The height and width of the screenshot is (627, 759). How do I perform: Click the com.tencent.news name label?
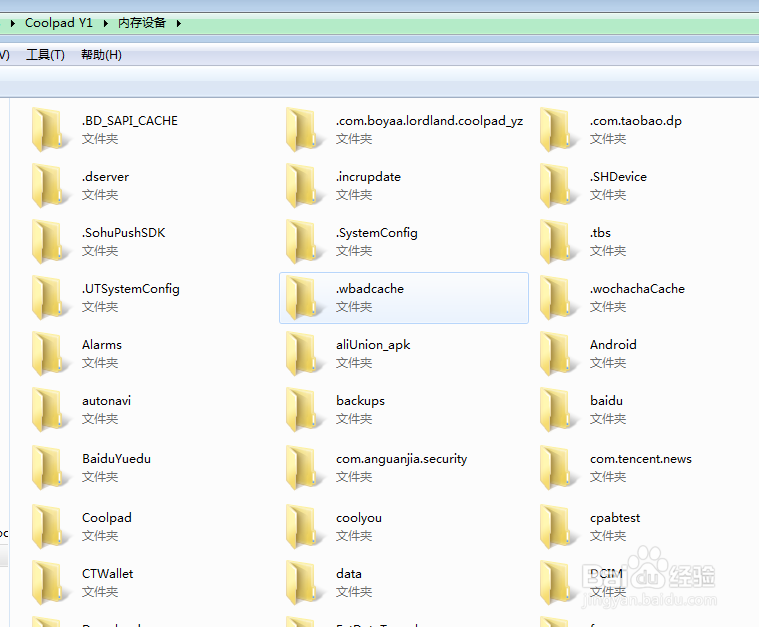[641, 459]
